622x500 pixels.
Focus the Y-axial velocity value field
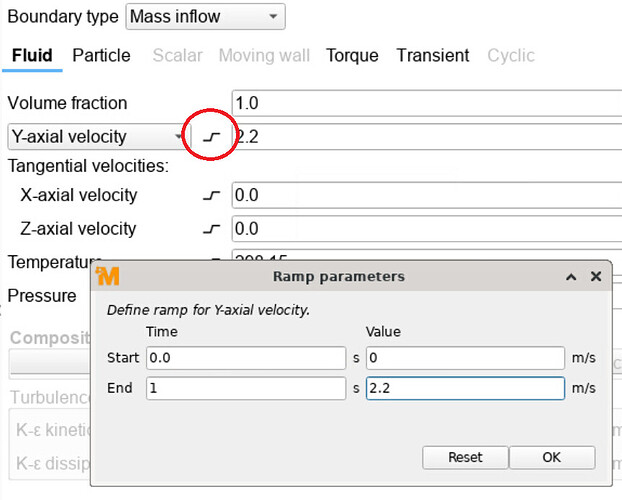tap(427, 137)
